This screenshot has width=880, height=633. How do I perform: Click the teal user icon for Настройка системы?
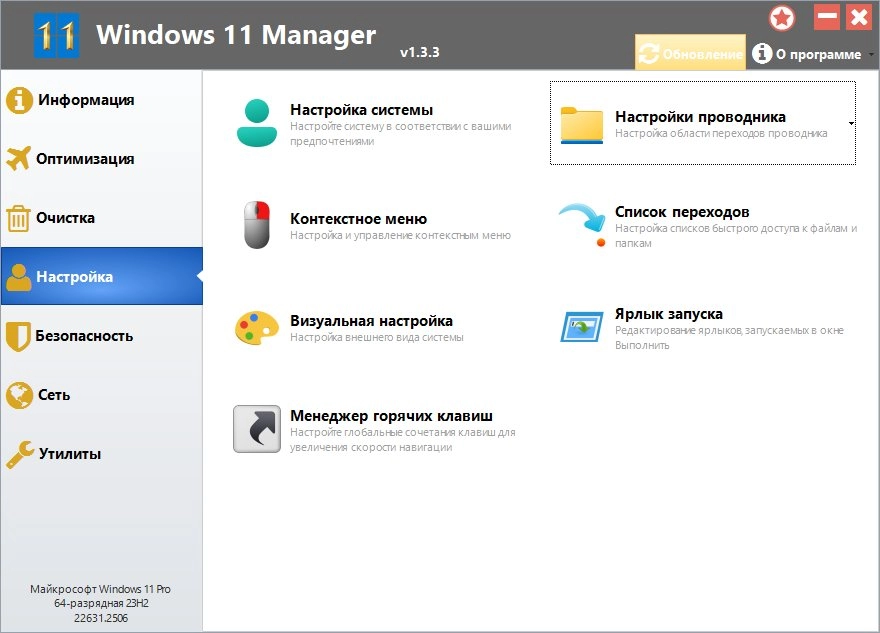click(x=257, y=123)
